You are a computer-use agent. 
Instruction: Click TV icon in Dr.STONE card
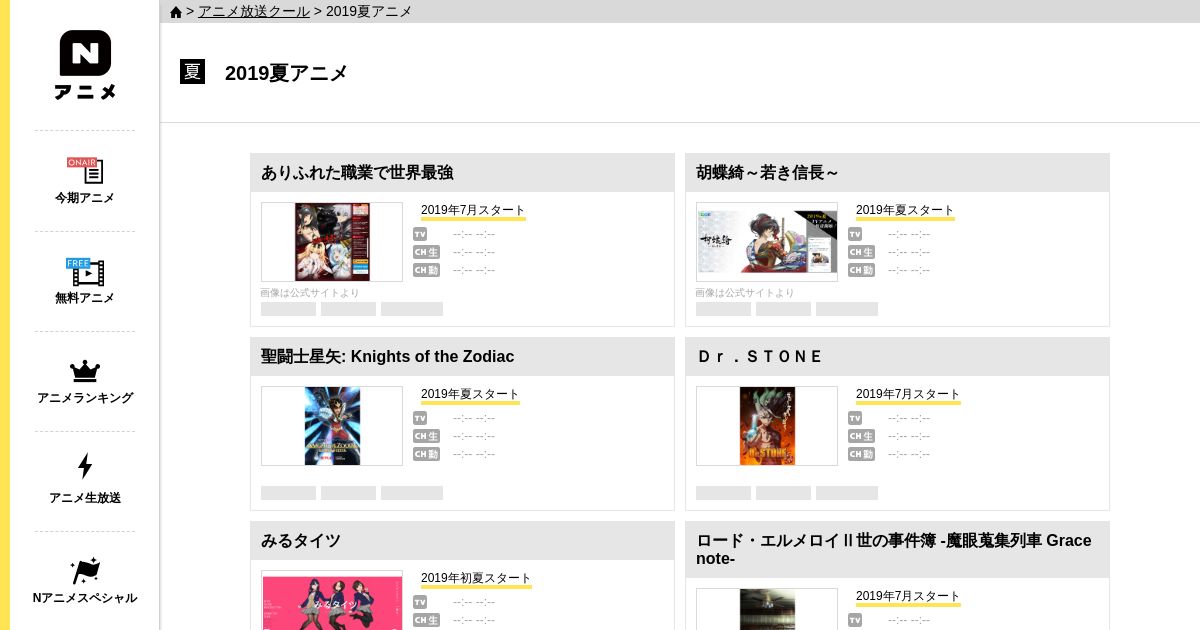coord(855,418)
